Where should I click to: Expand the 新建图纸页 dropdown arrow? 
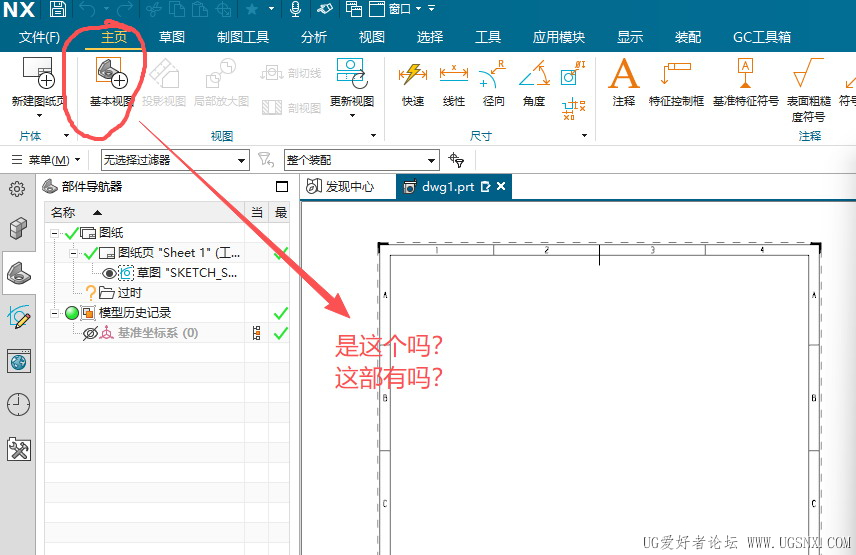(x=39, y=116)
